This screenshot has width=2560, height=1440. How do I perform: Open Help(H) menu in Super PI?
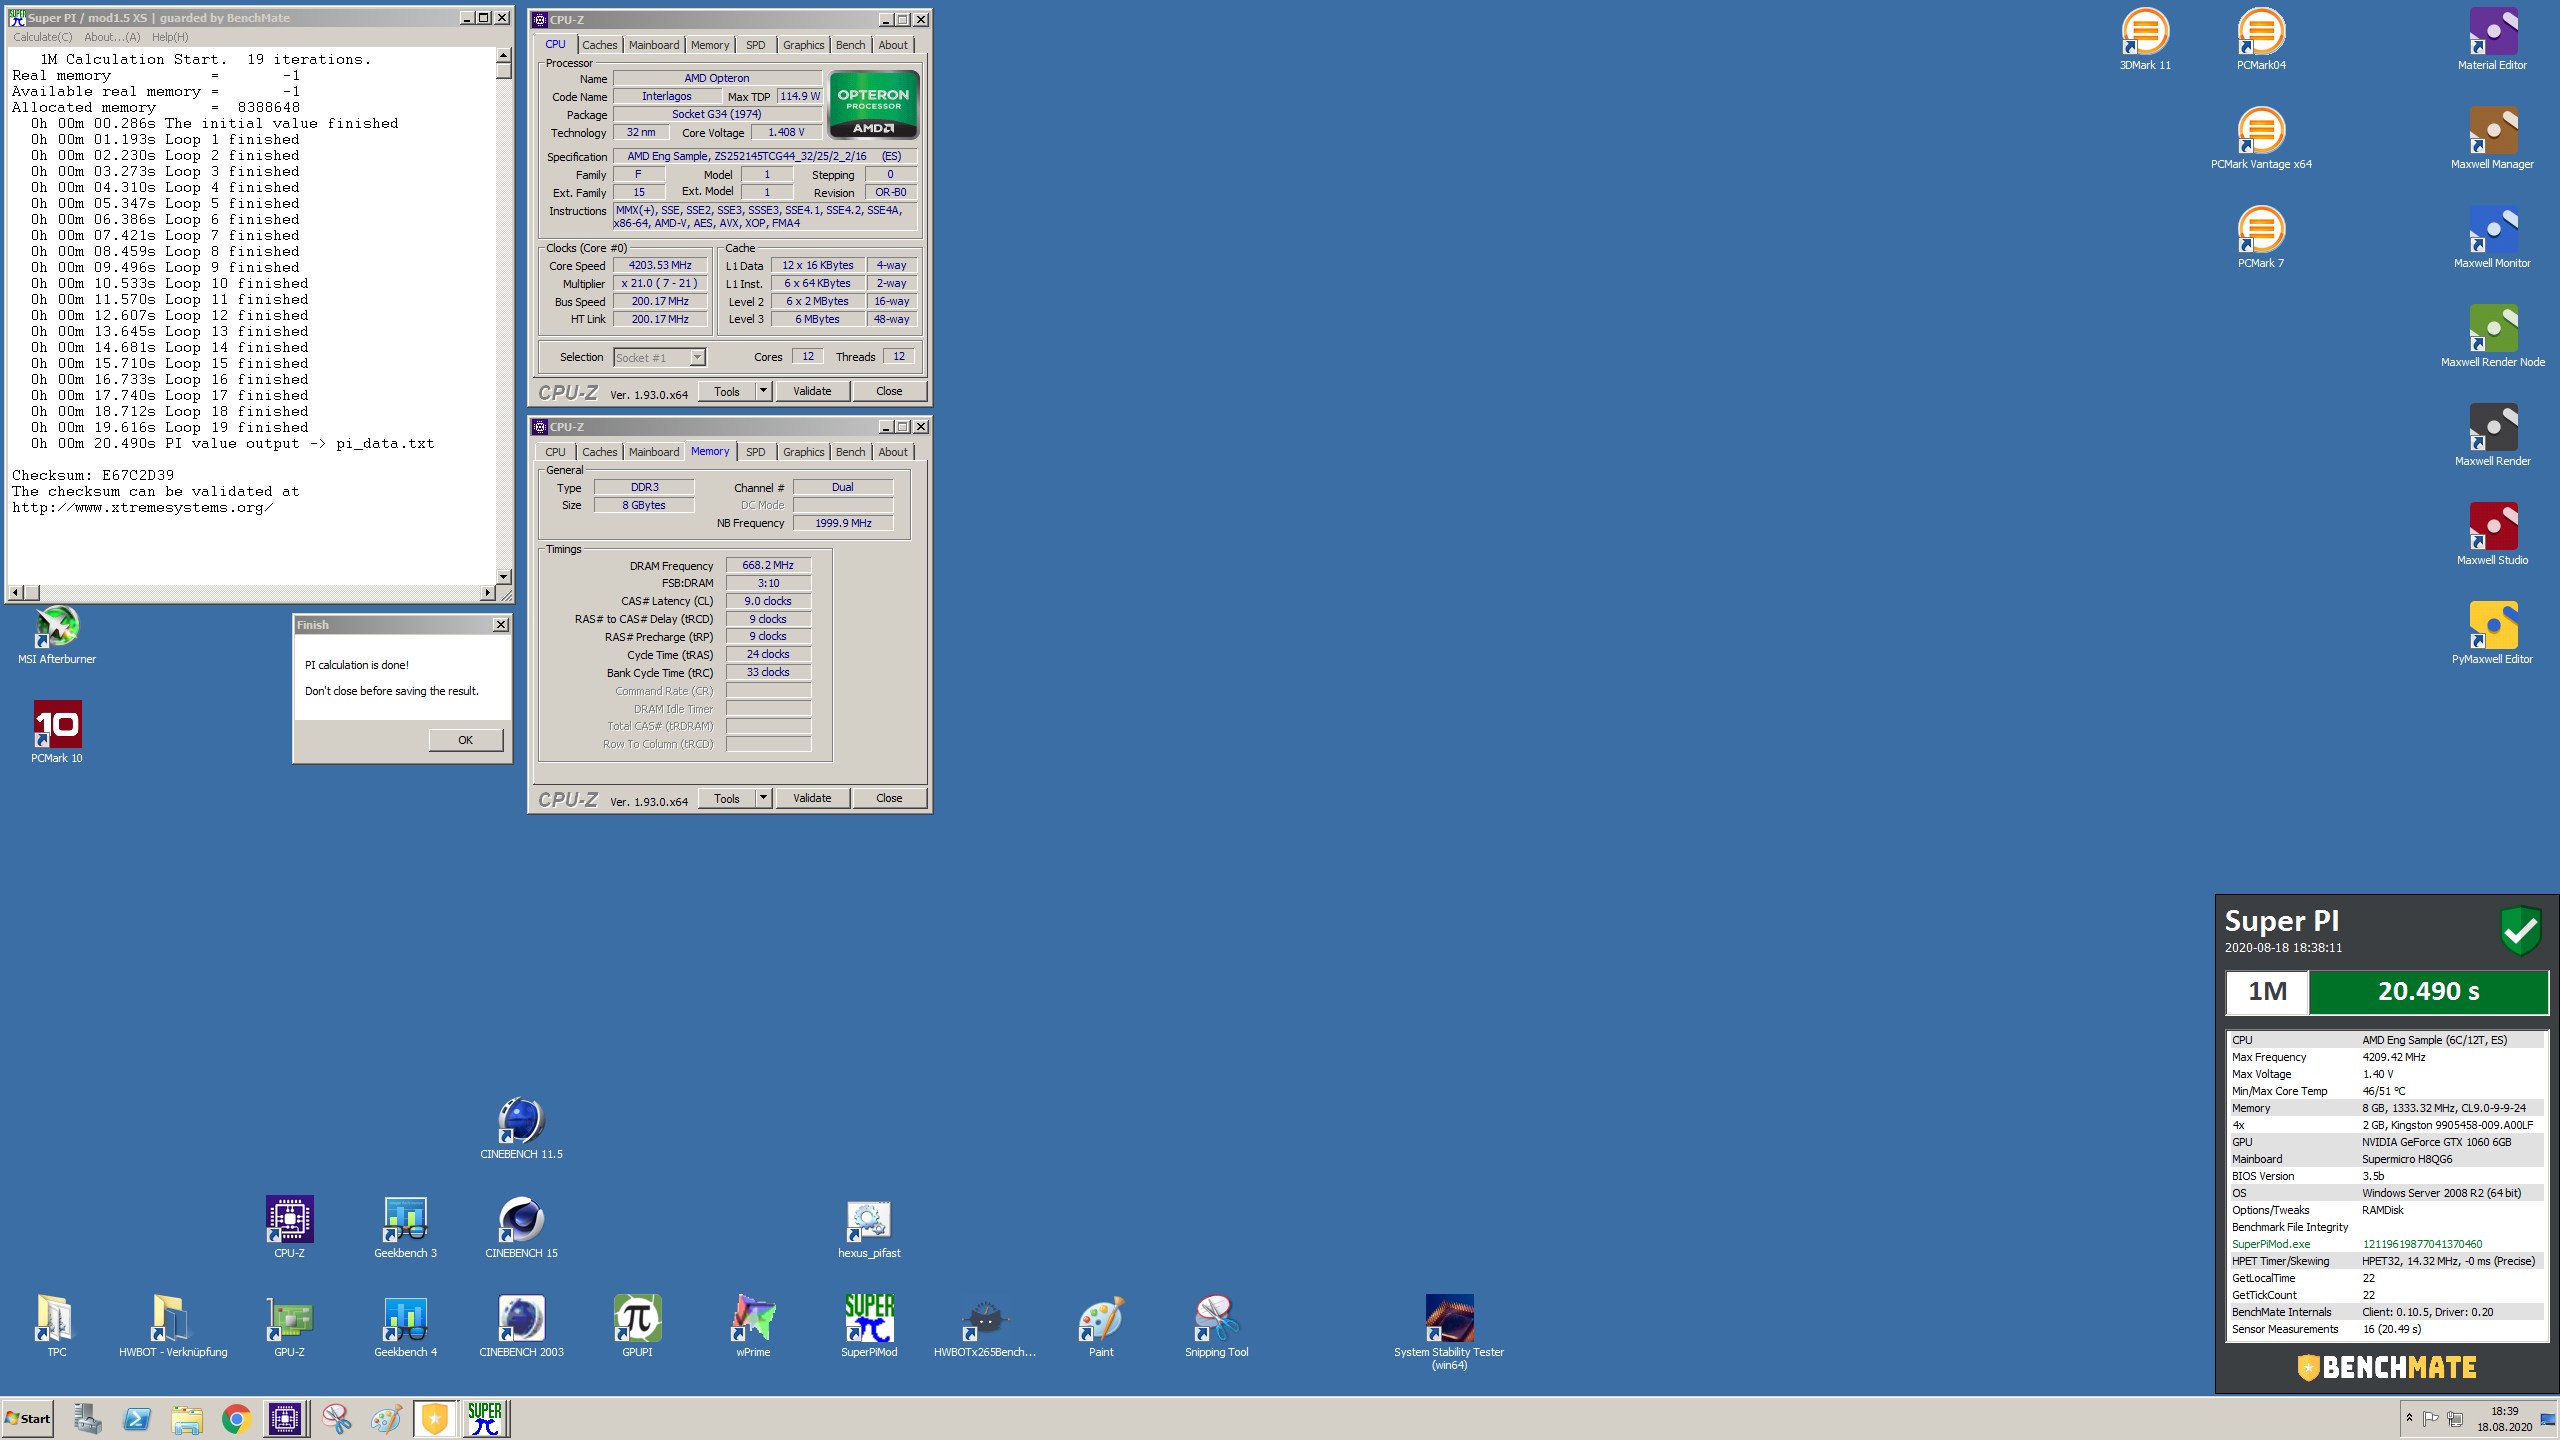click(170, 37)
